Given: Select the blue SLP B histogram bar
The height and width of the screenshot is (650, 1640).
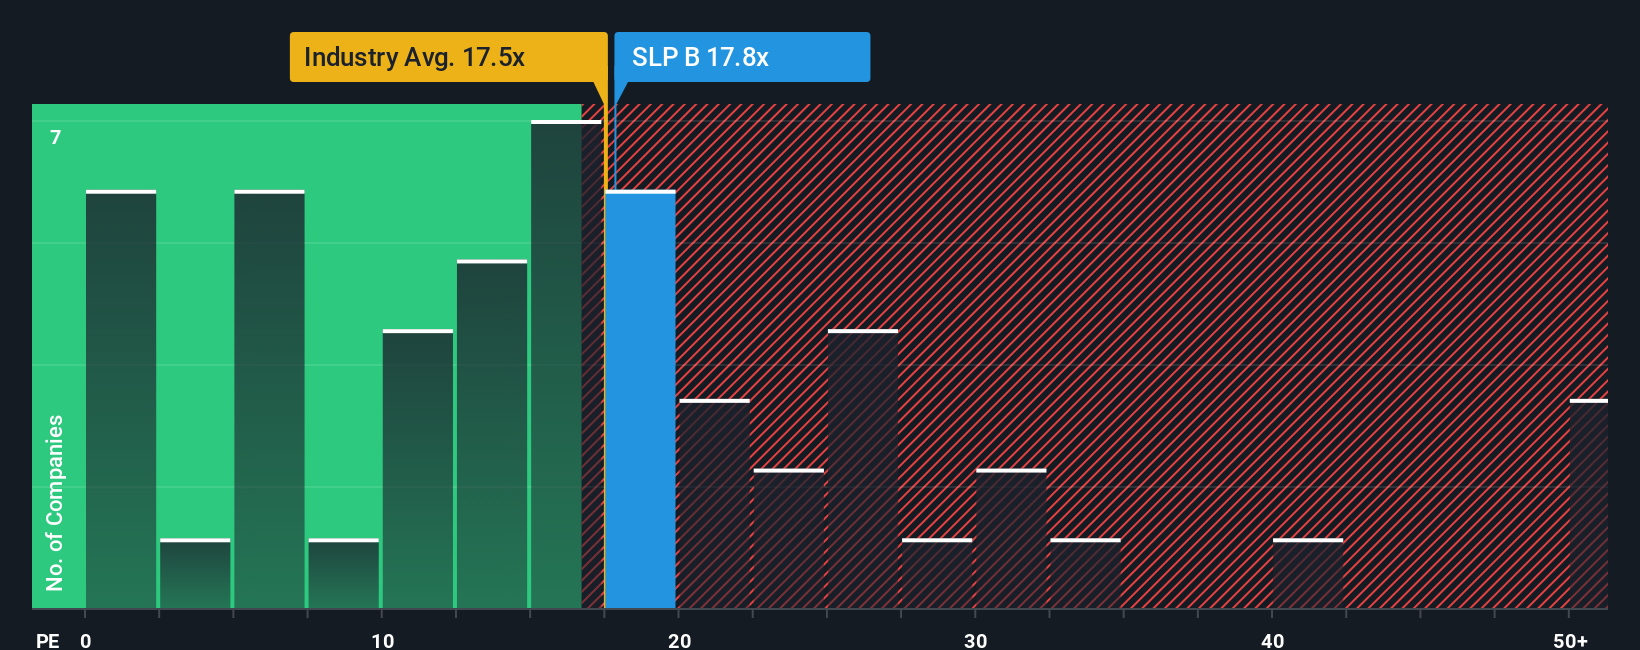Looking at the screenshot, I should pyautogui.click(x=640, y=399).
